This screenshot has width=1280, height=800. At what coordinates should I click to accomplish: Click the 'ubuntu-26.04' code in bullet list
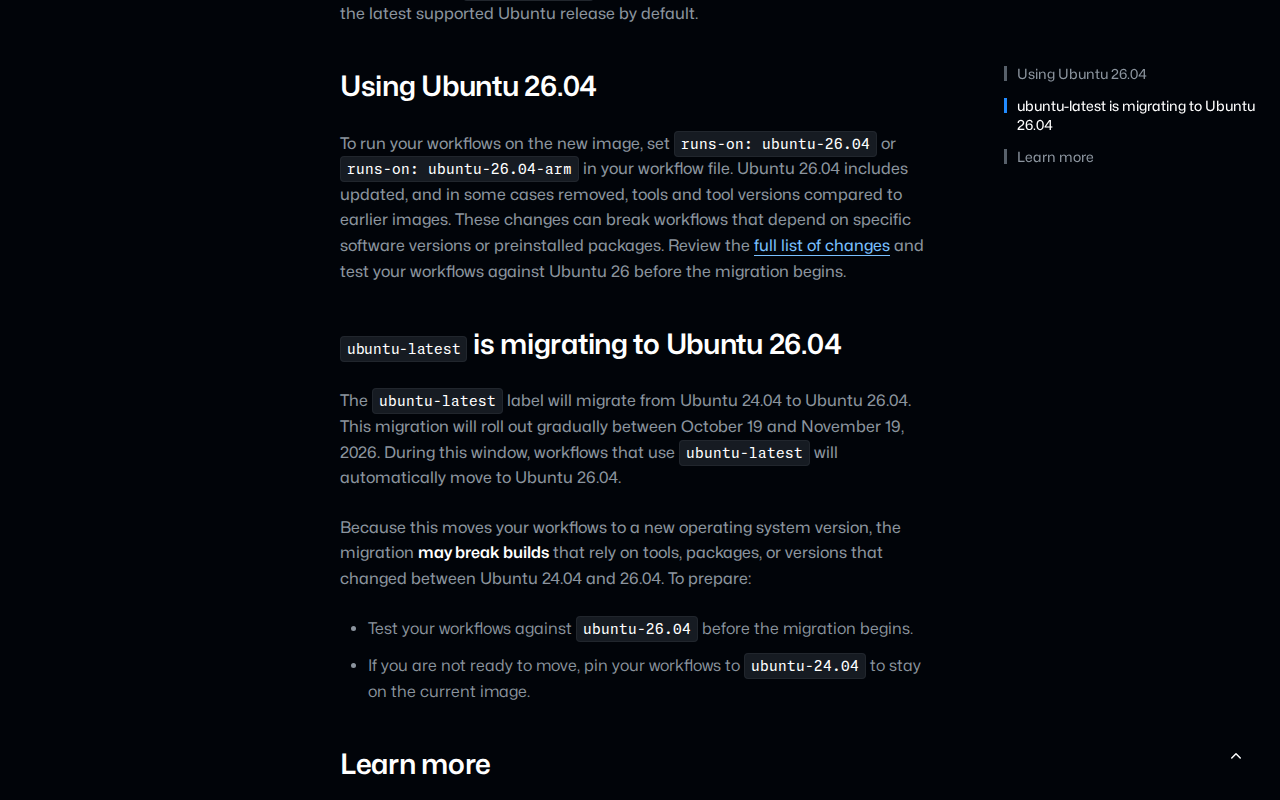coord(637,629)
